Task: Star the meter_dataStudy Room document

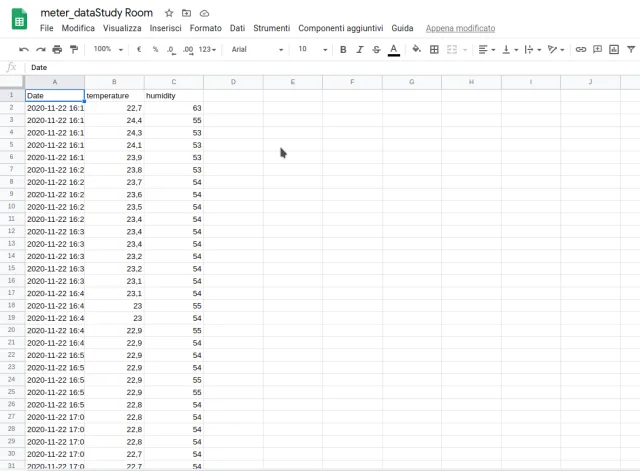Action: tap(169, 13)
